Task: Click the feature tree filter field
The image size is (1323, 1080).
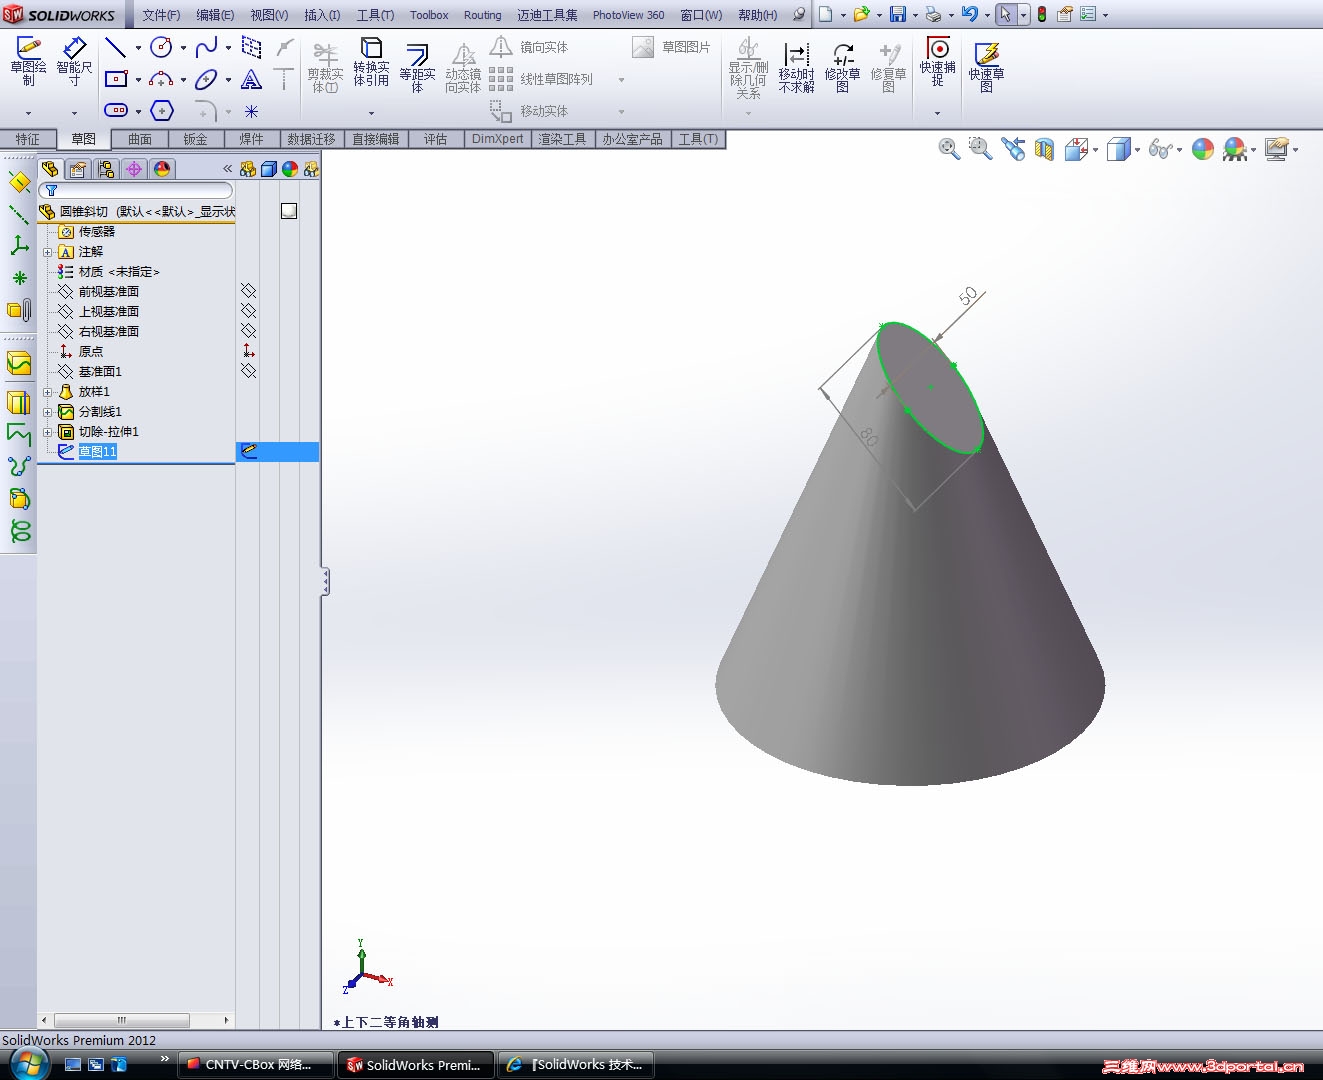Action: [x=136, y=190]
